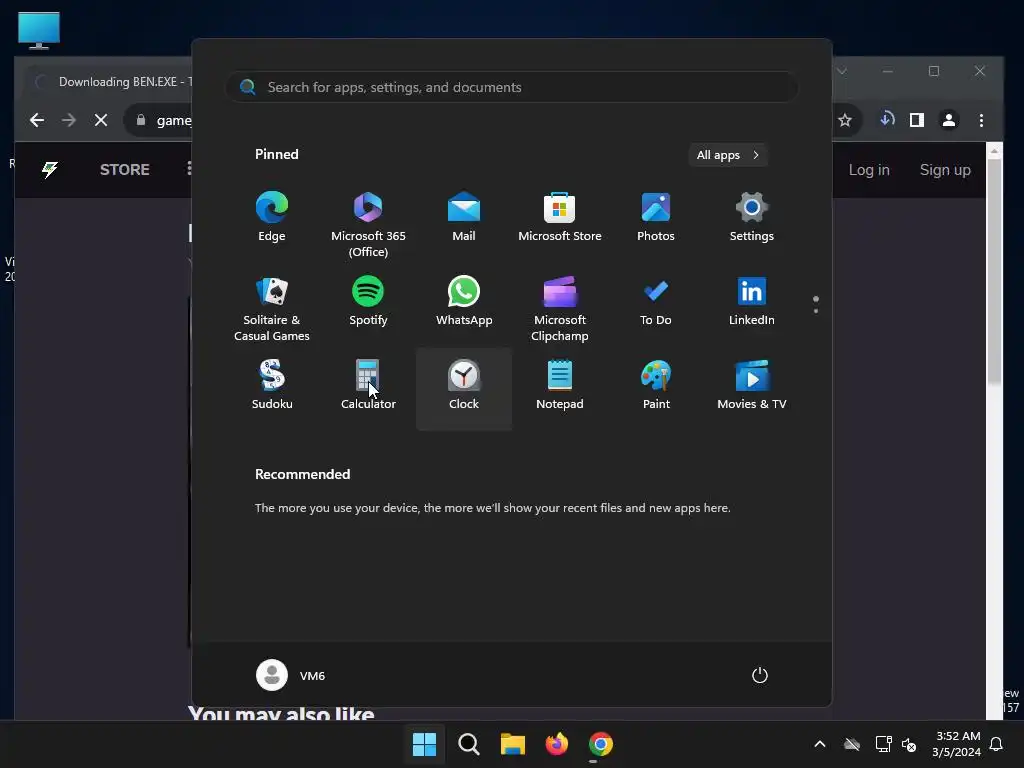1024x768 pixels.
Task: Launch the Sudoku game
Action: click(272, 385)
